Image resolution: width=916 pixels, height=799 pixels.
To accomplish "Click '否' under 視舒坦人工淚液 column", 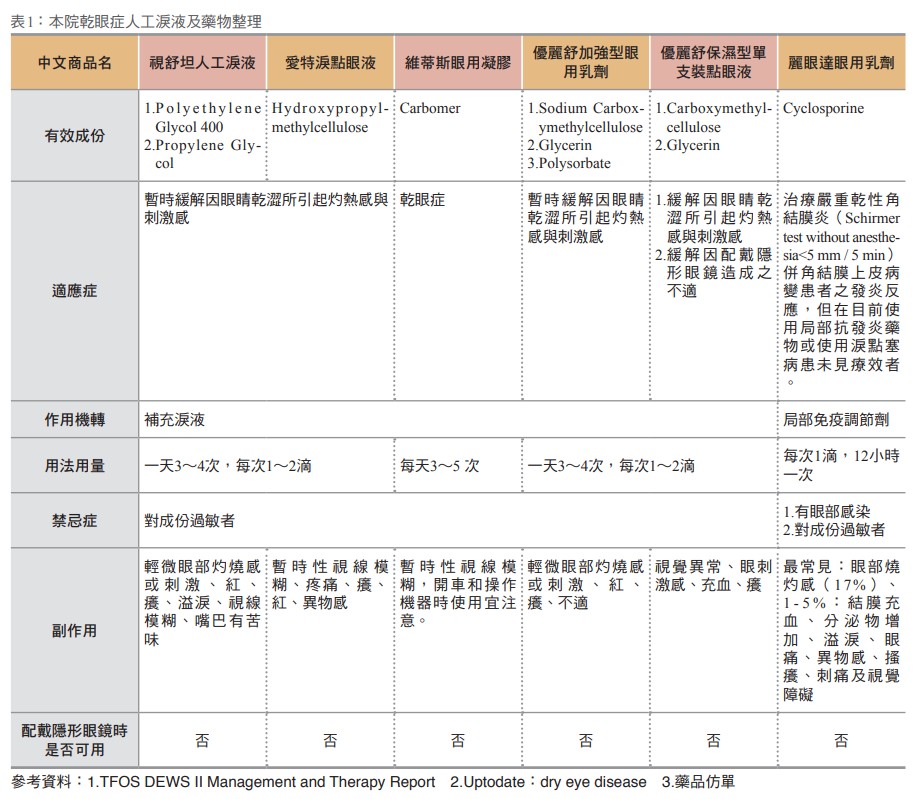I will 202,741.
